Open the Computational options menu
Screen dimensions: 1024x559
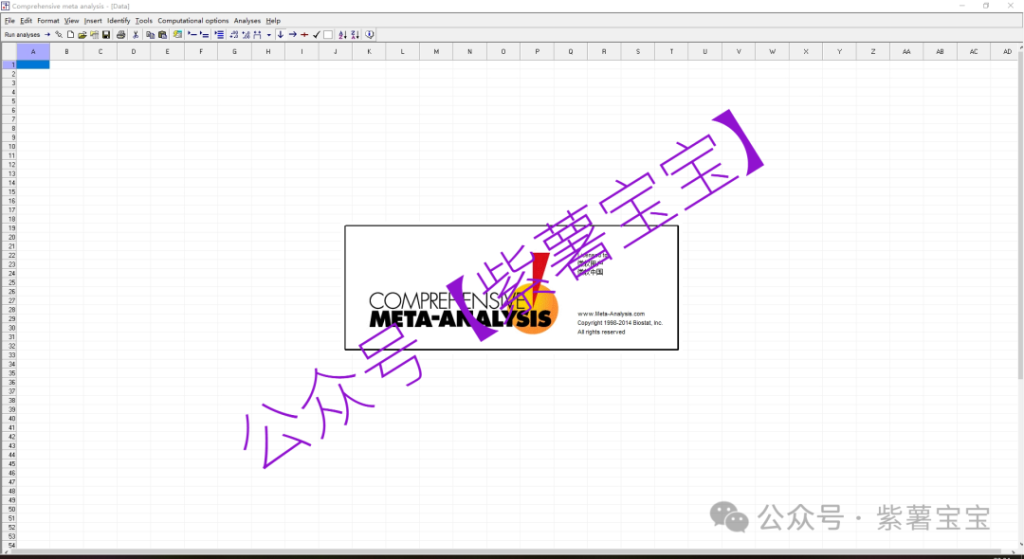pyautogui.click(x=193, y=20)
